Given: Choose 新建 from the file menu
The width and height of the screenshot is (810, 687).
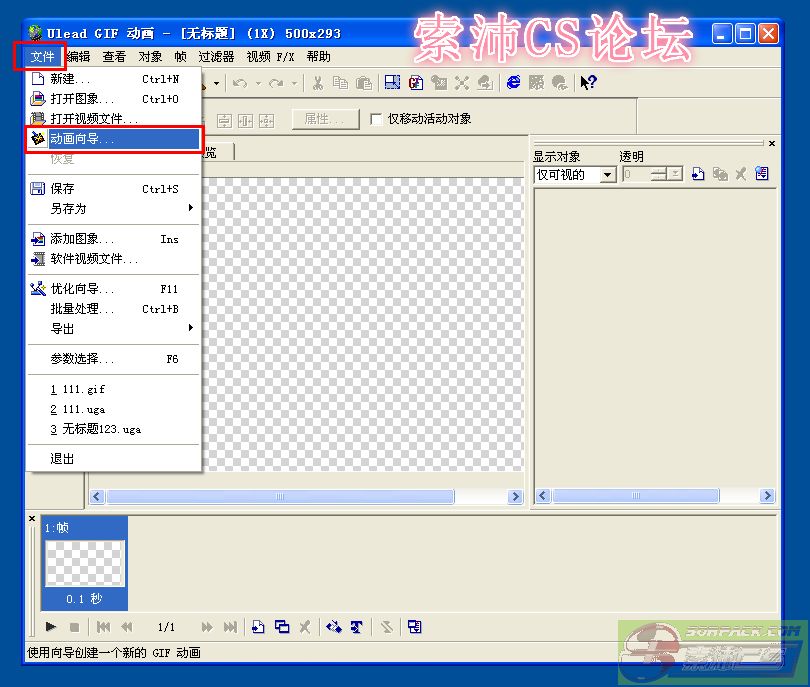Looking at the screenshot, I should click(114, 79).
